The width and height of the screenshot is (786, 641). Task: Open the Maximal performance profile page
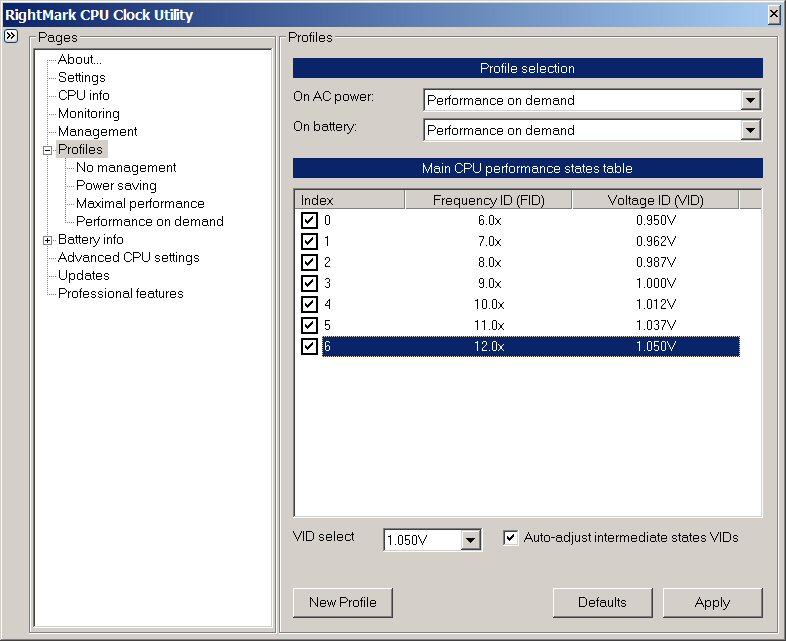[140, 203]
